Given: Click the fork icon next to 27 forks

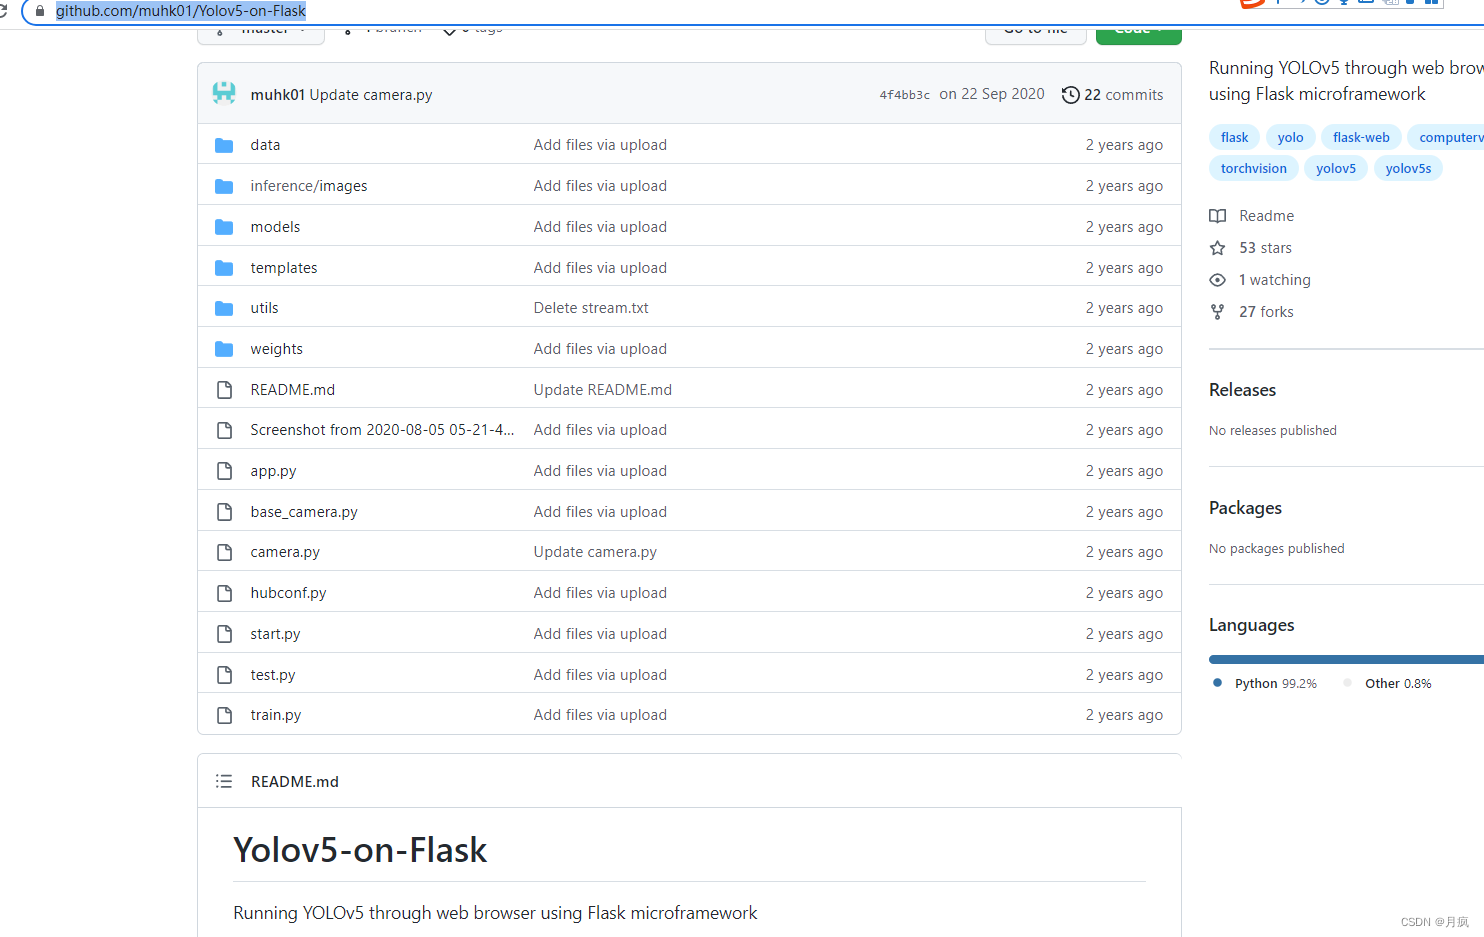Looking at the screenshot, I should pyautogui.click(x=1217, y=312).
